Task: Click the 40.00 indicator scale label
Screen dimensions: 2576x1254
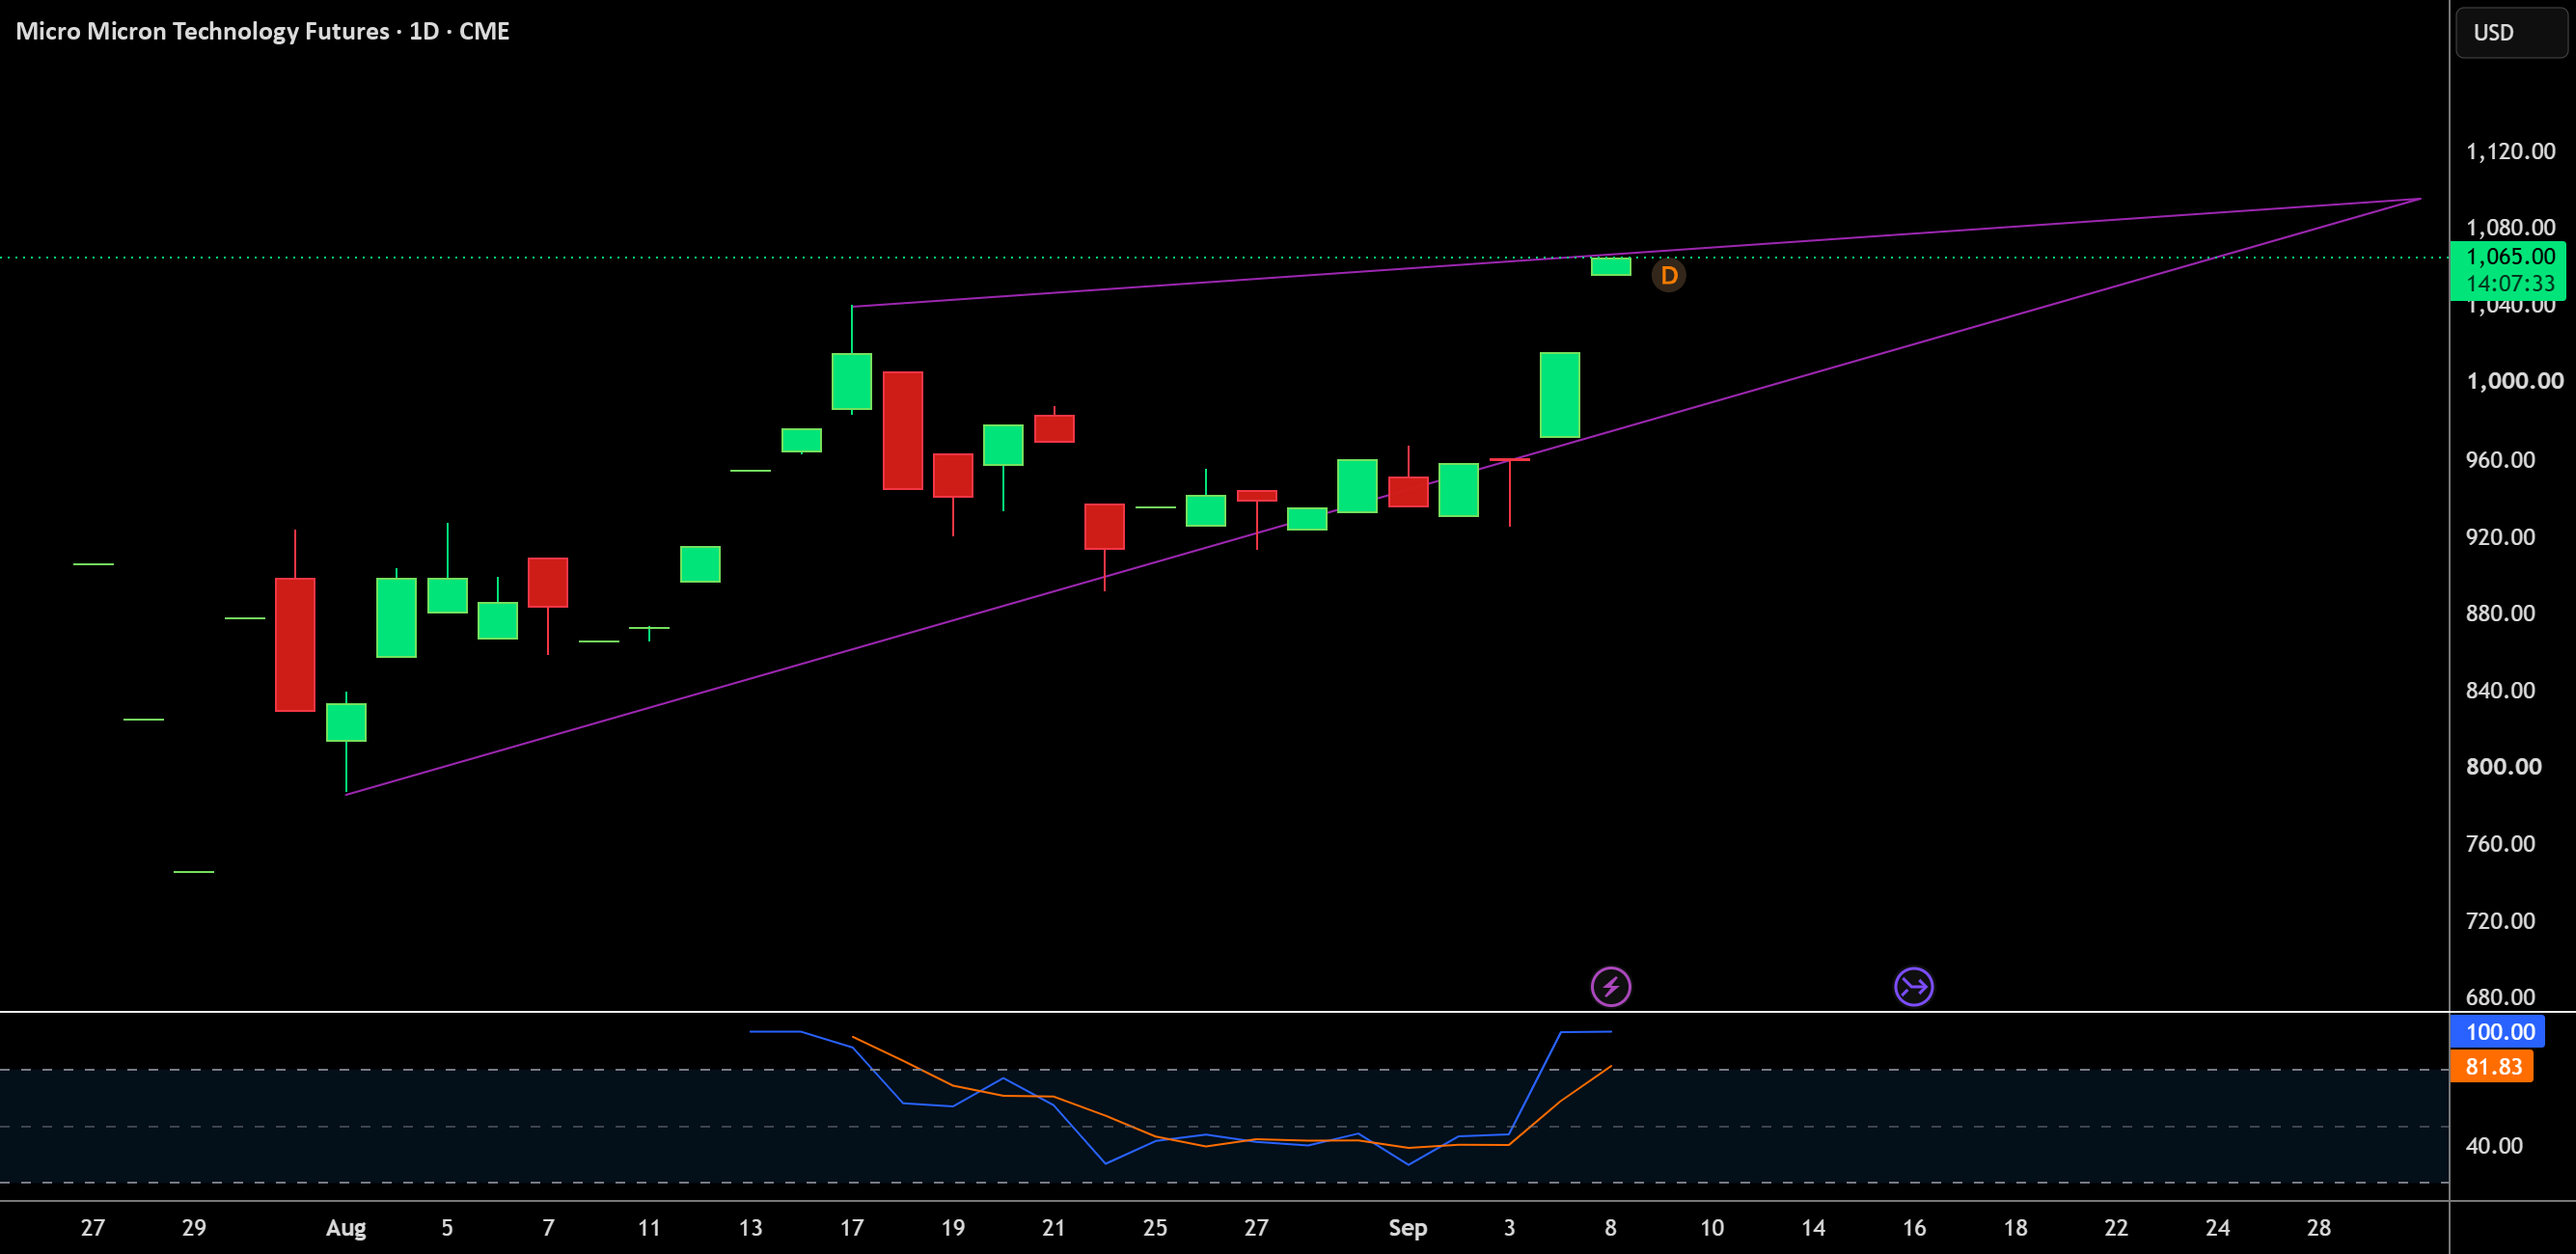Action: pos(2493,1146)
